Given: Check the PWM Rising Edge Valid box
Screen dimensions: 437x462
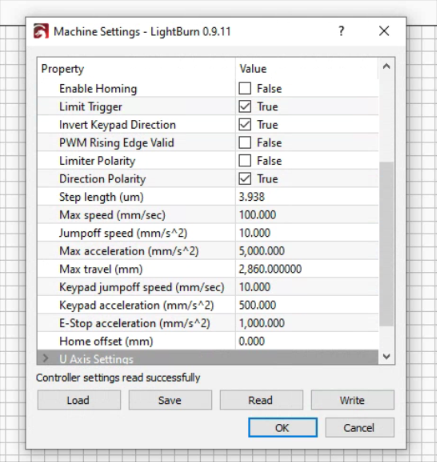Looking at the screenshot, I should pos(245,143).
